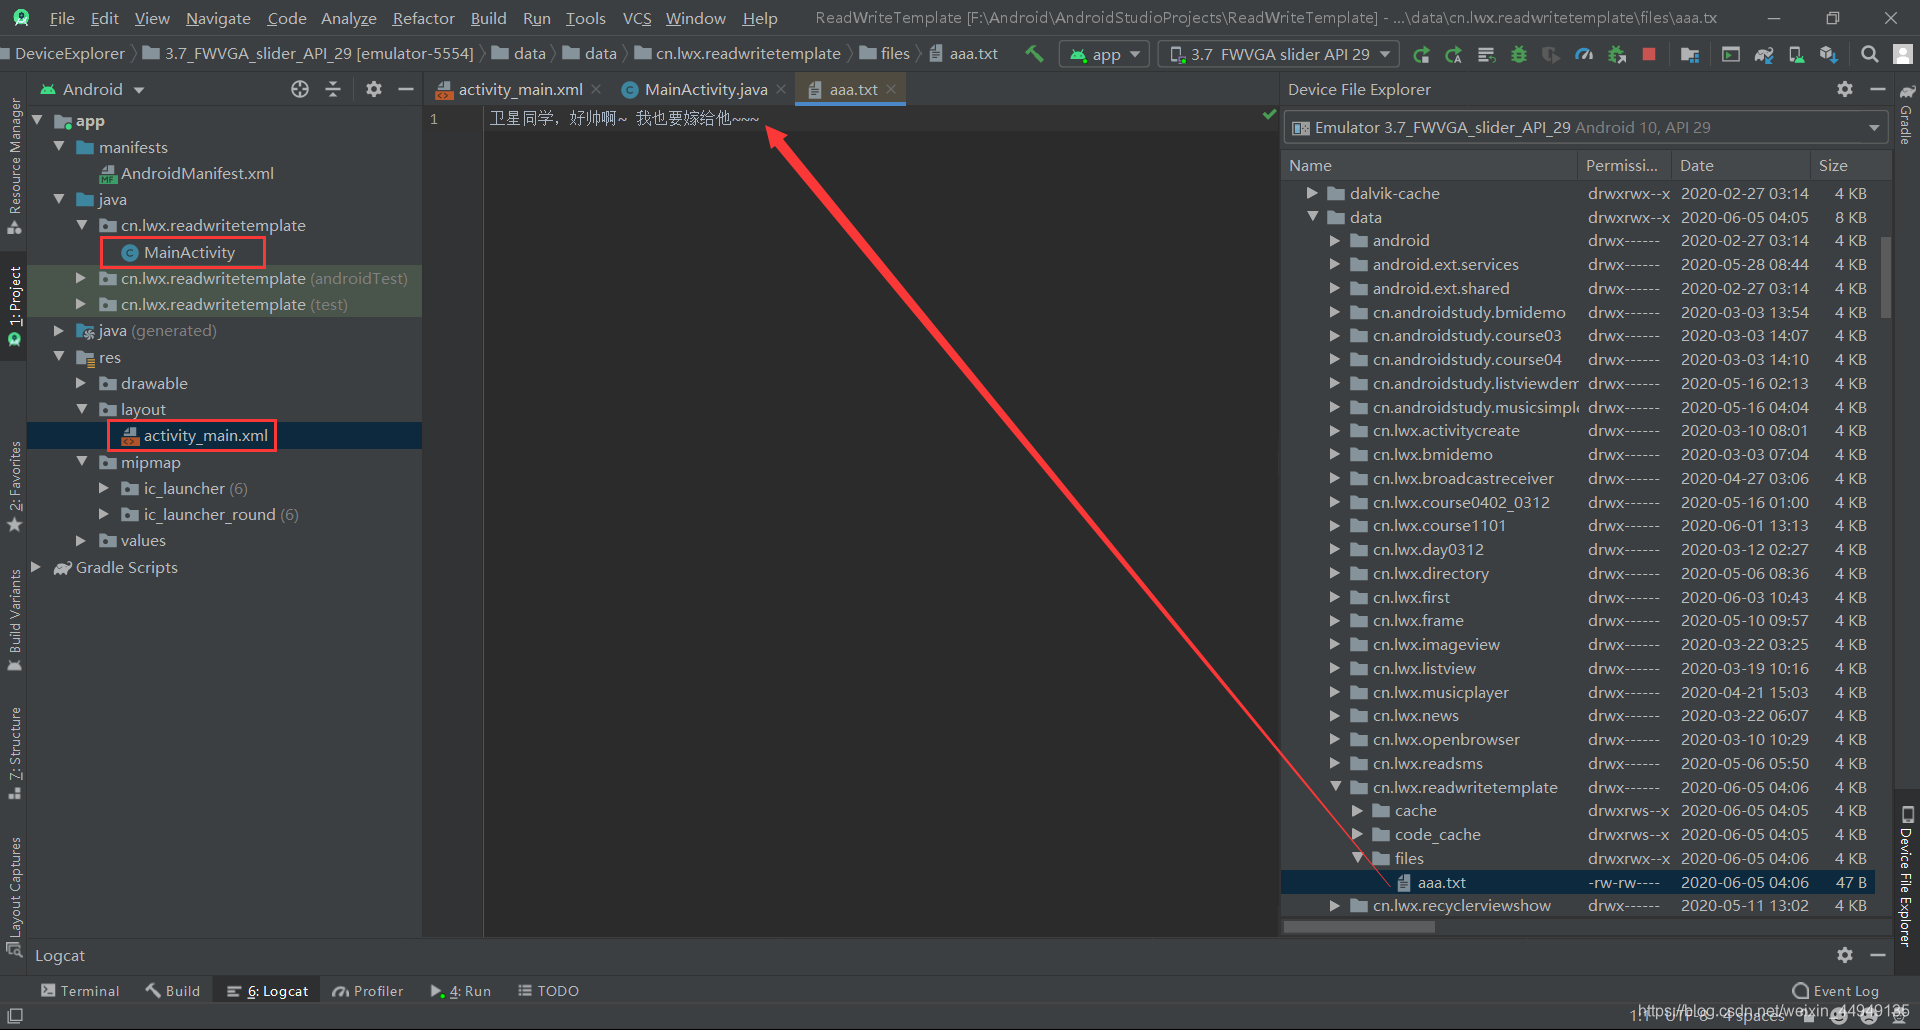Image resolution: width=1920 pixels, height=1030 pixels.
Task: Start debugging with the Debug app icon
Action: pos(1520,53)
